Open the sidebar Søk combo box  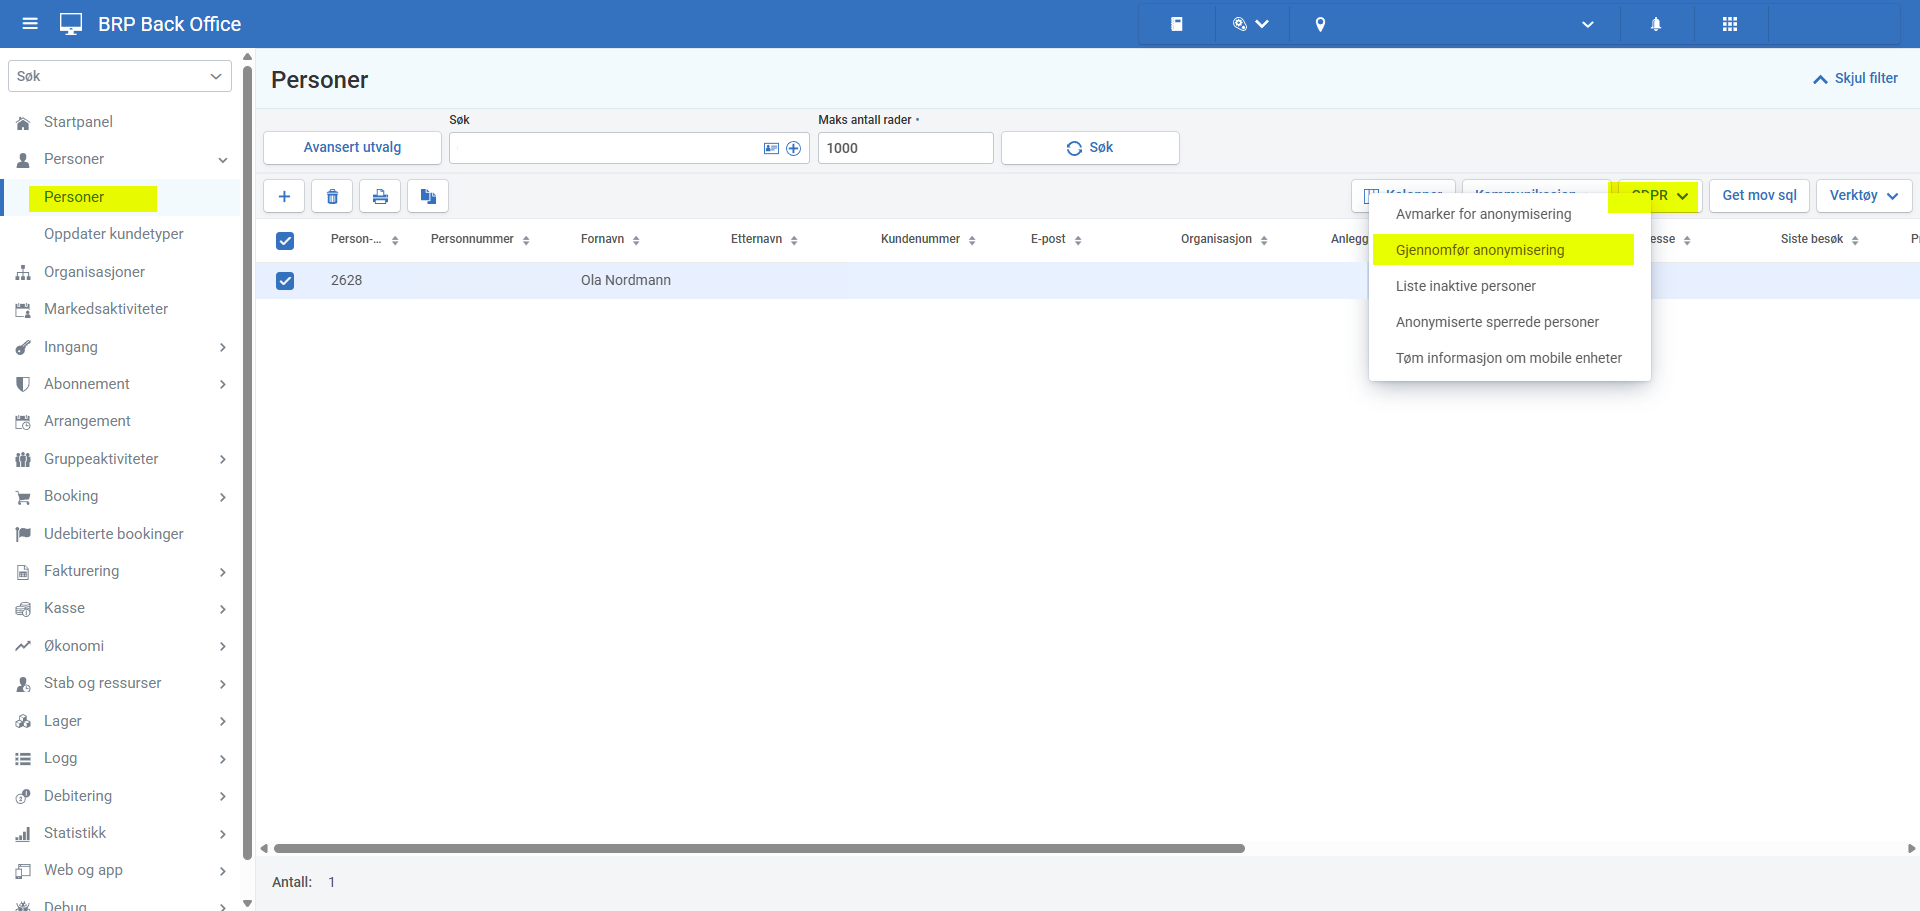tap(120, 76)
